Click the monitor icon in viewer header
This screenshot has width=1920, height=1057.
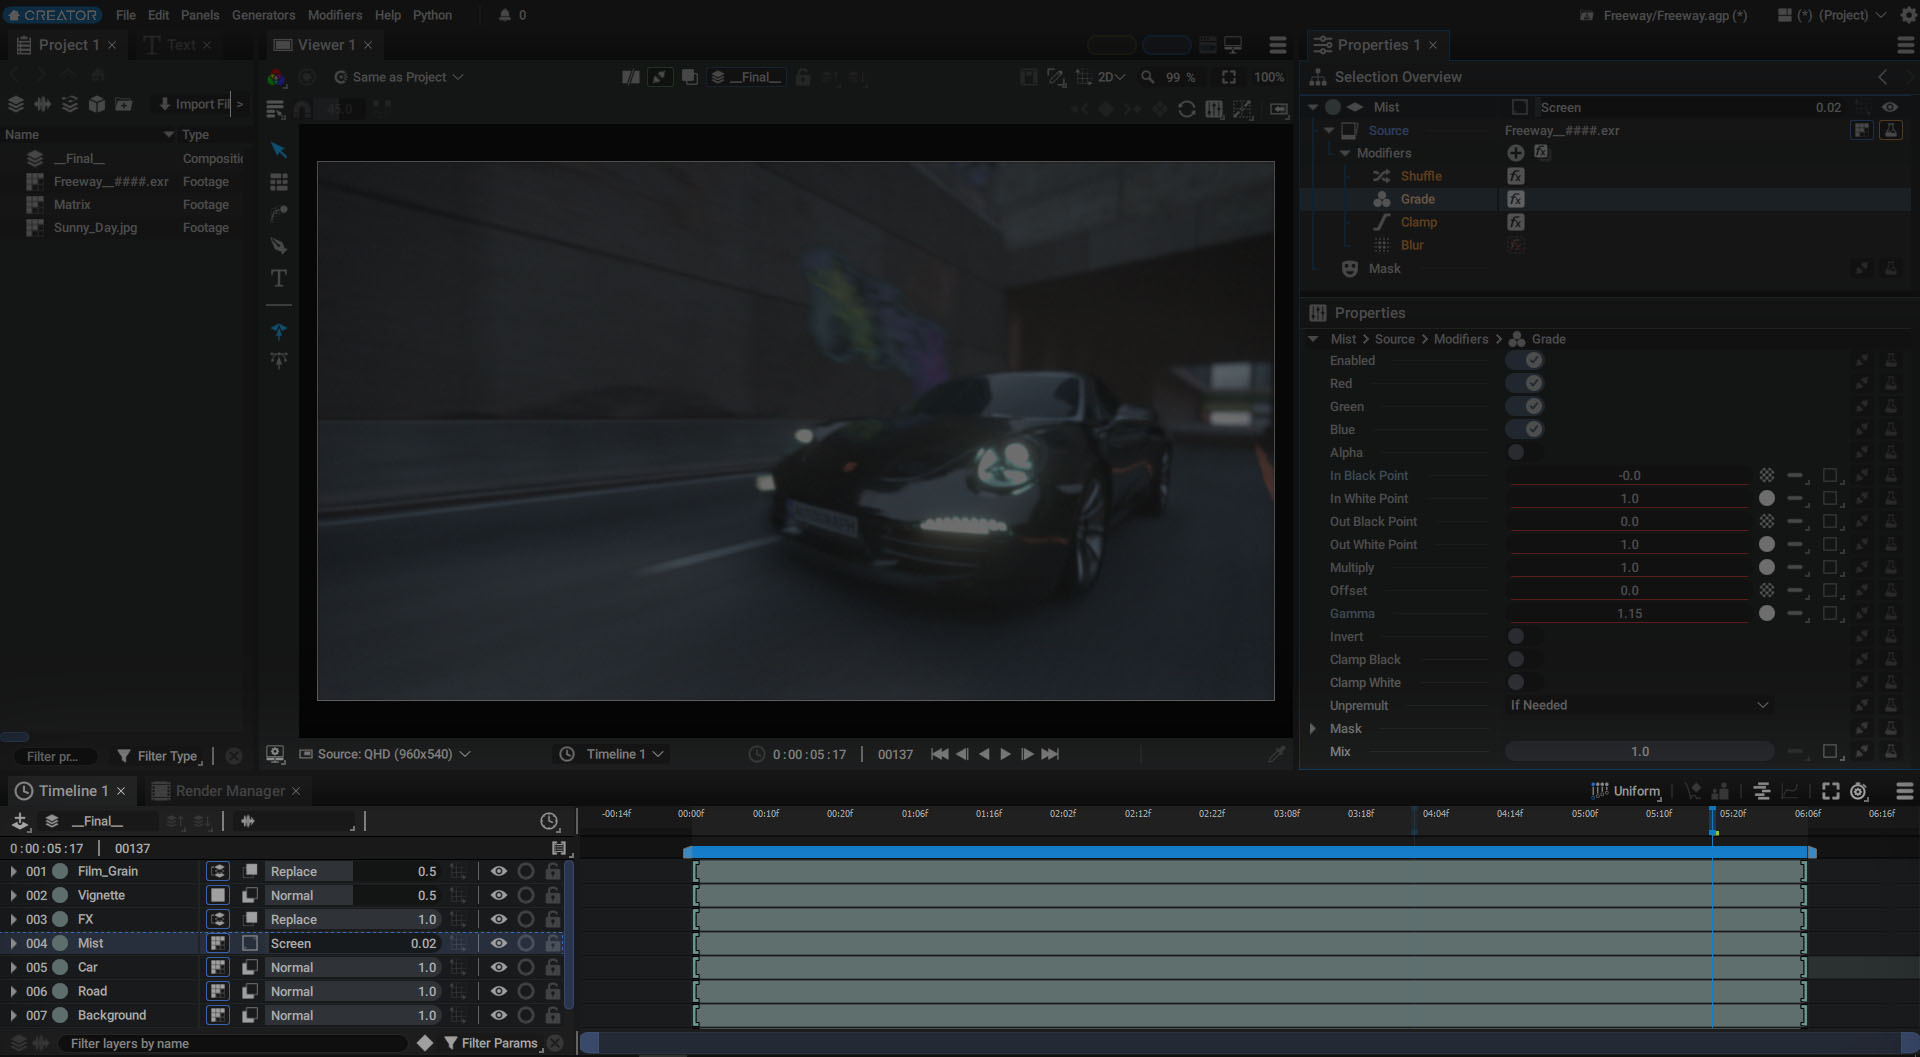pos(1234,45)
